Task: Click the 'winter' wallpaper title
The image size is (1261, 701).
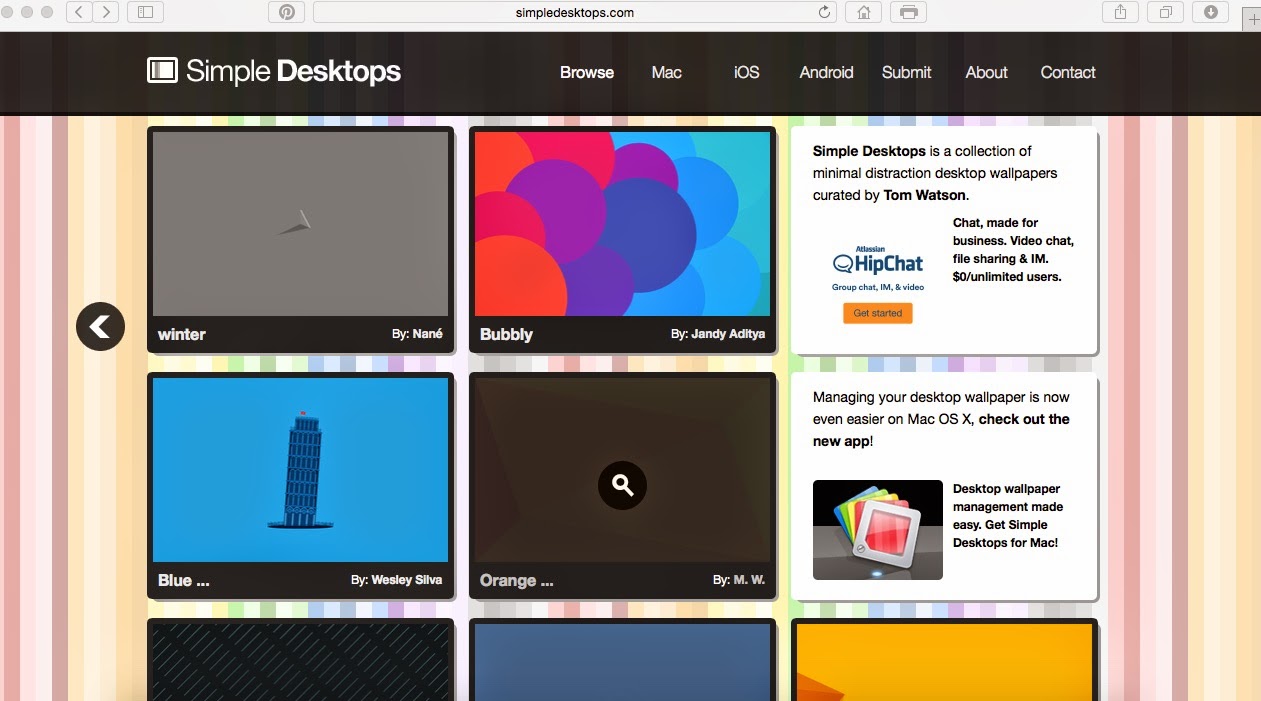Action: pyautogui.click(x=181, y=334)
